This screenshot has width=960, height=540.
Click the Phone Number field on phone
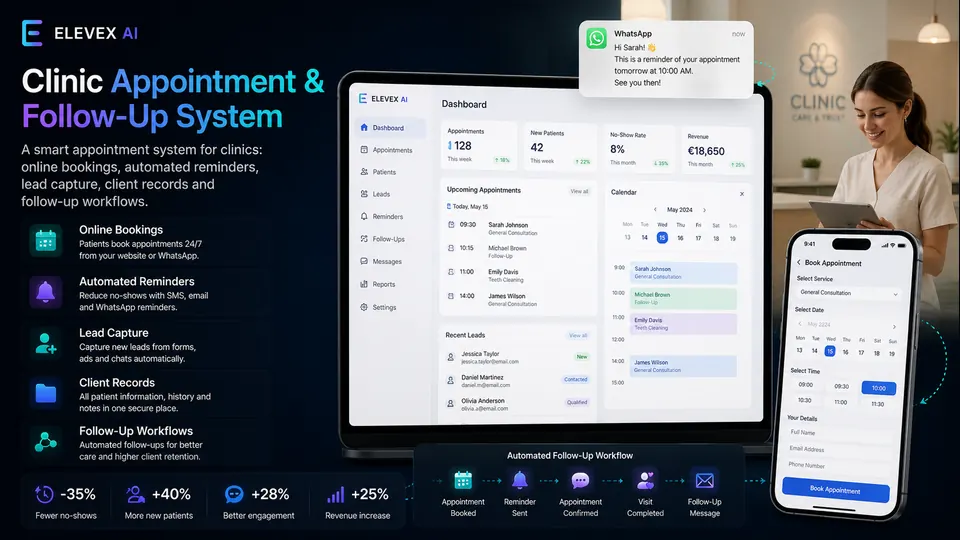pos(838,467)
